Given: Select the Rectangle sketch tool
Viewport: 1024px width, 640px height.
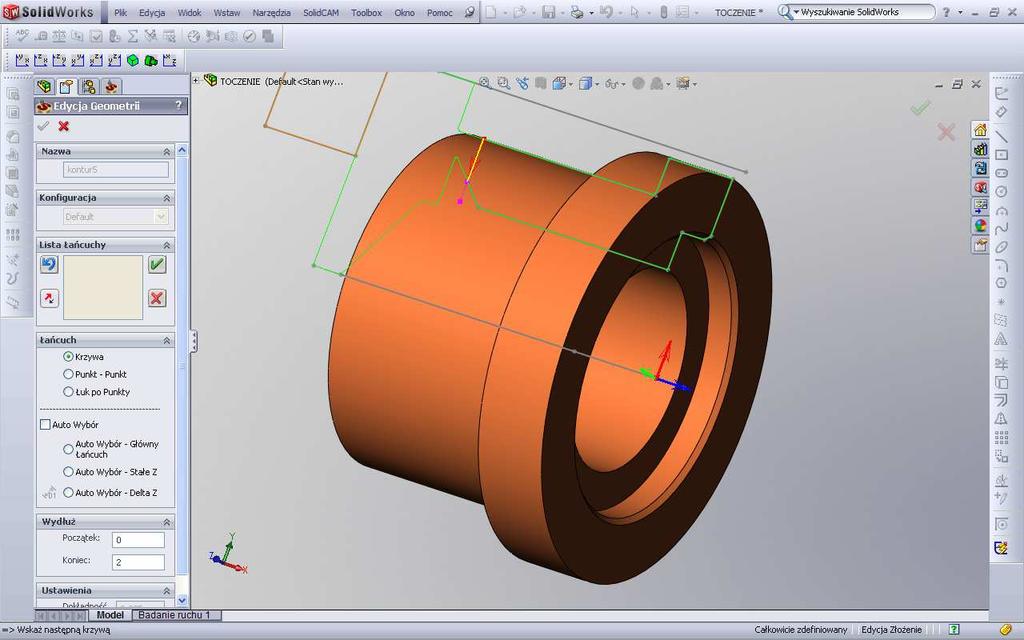Looking at the screenshot, I should point(1001,155).
